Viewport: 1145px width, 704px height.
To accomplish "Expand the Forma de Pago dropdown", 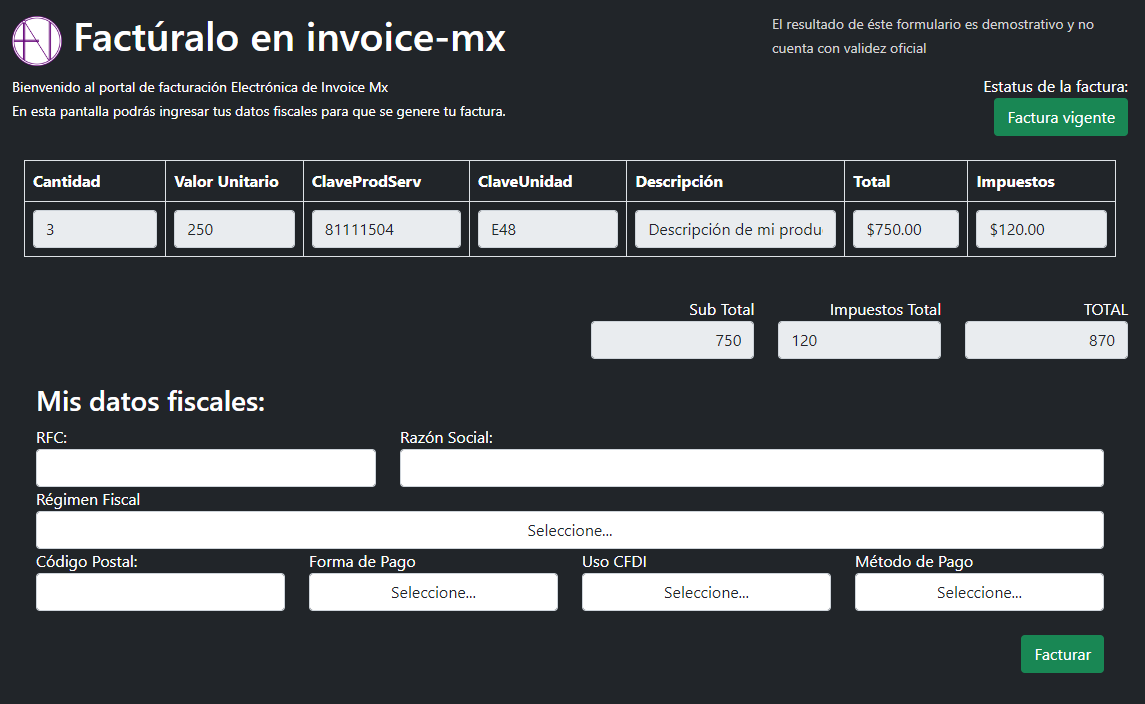I will pos(433,592).
